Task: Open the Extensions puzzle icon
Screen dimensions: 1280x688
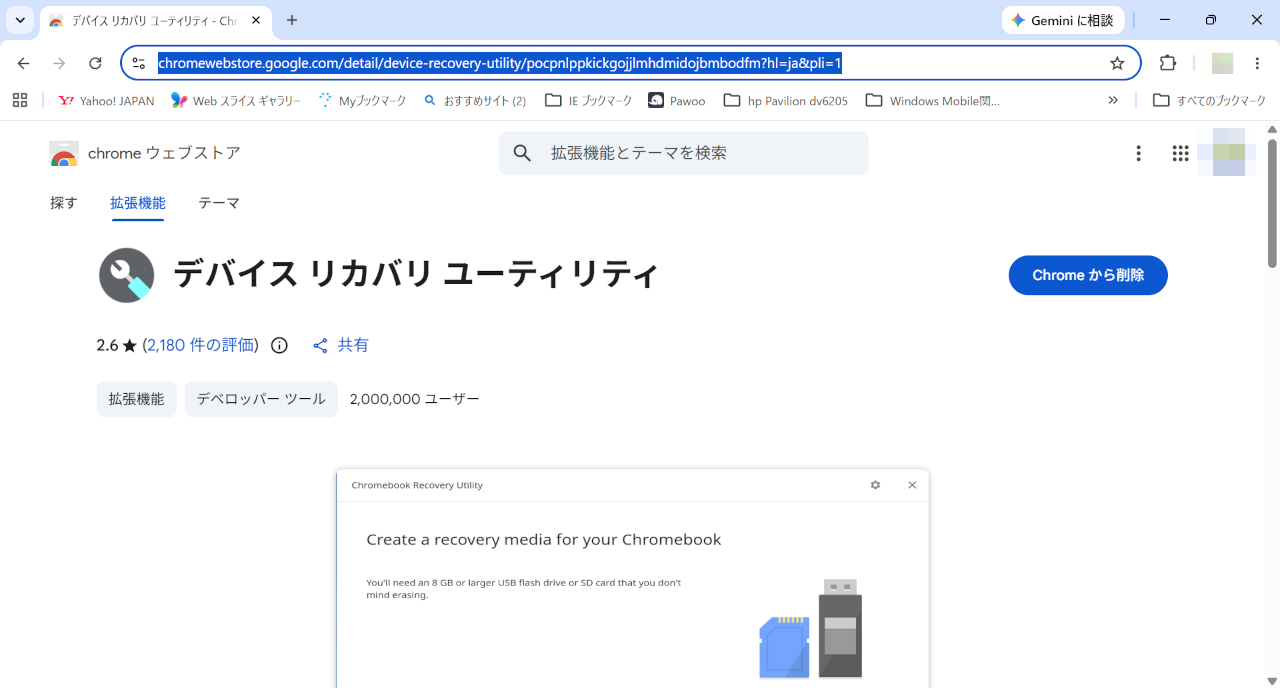Action: click(x=1168, y=63)
